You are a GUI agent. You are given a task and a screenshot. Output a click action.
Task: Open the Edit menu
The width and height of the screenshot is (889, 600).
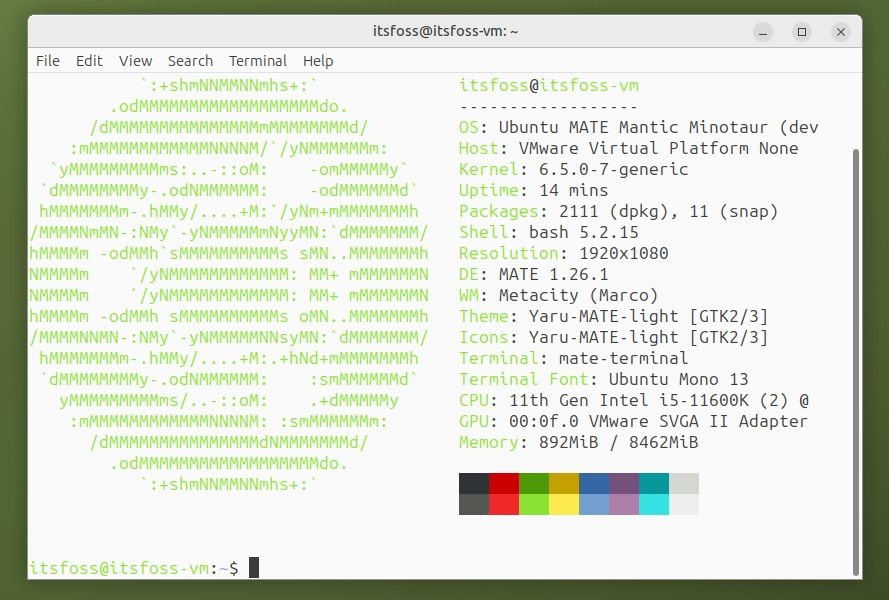(89, 61)
